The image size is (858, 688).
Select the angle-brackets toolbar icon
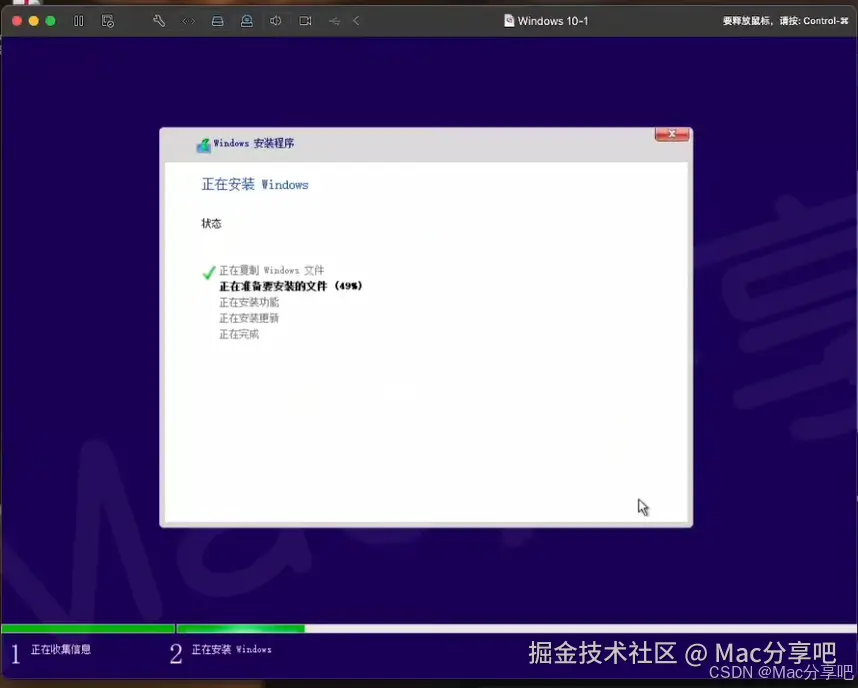pos(189,20)
